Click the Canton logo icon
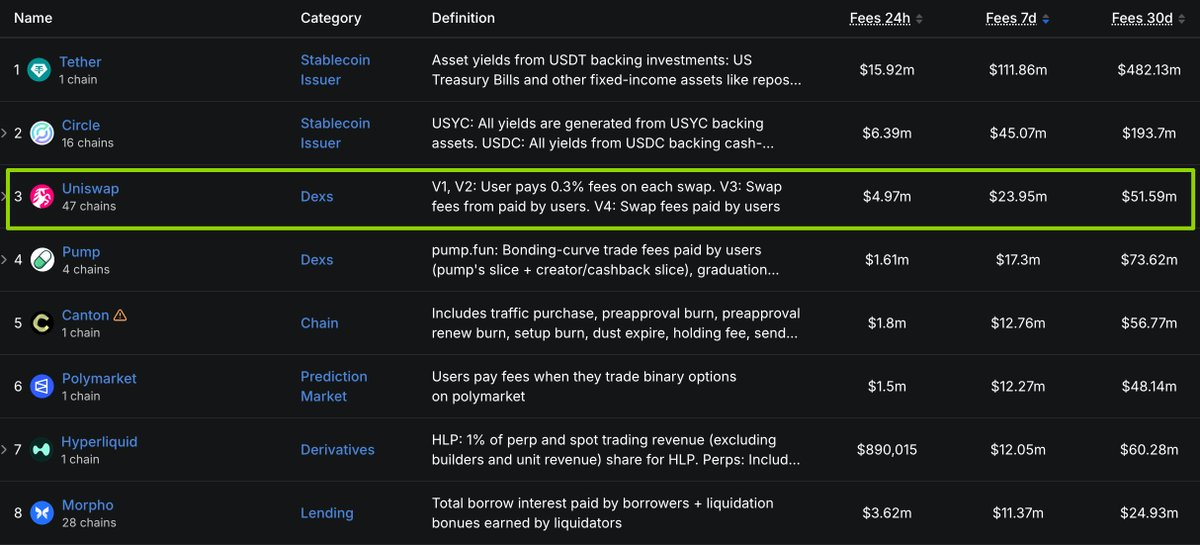Image resolution: width=1200 pixels, height=545 pixels. [x=42, y=323]
